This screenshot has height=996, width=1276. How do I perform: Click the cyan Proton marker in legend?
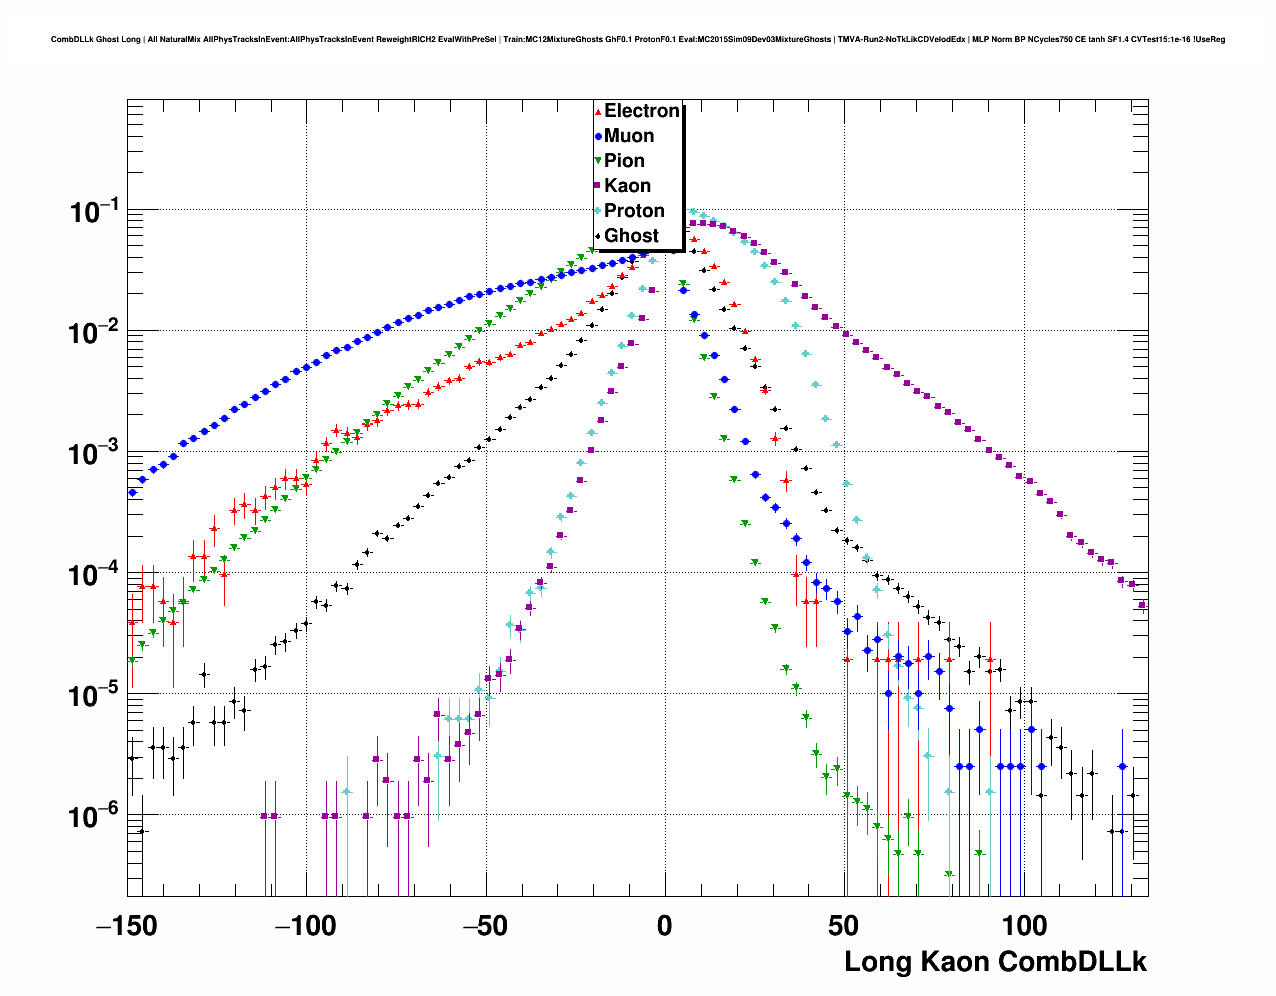click(598, 211)
